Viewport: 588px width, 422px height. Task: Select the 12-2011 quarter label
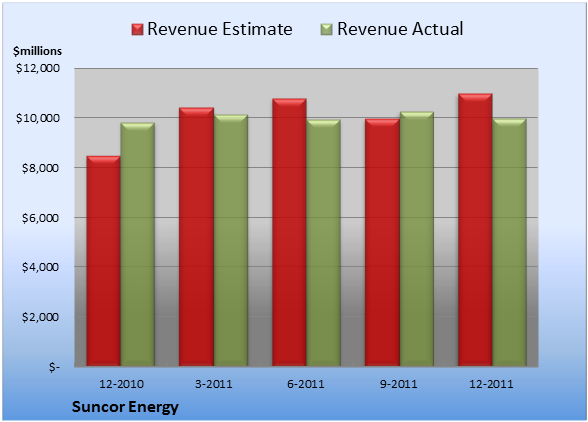click(x=491, y=384)
